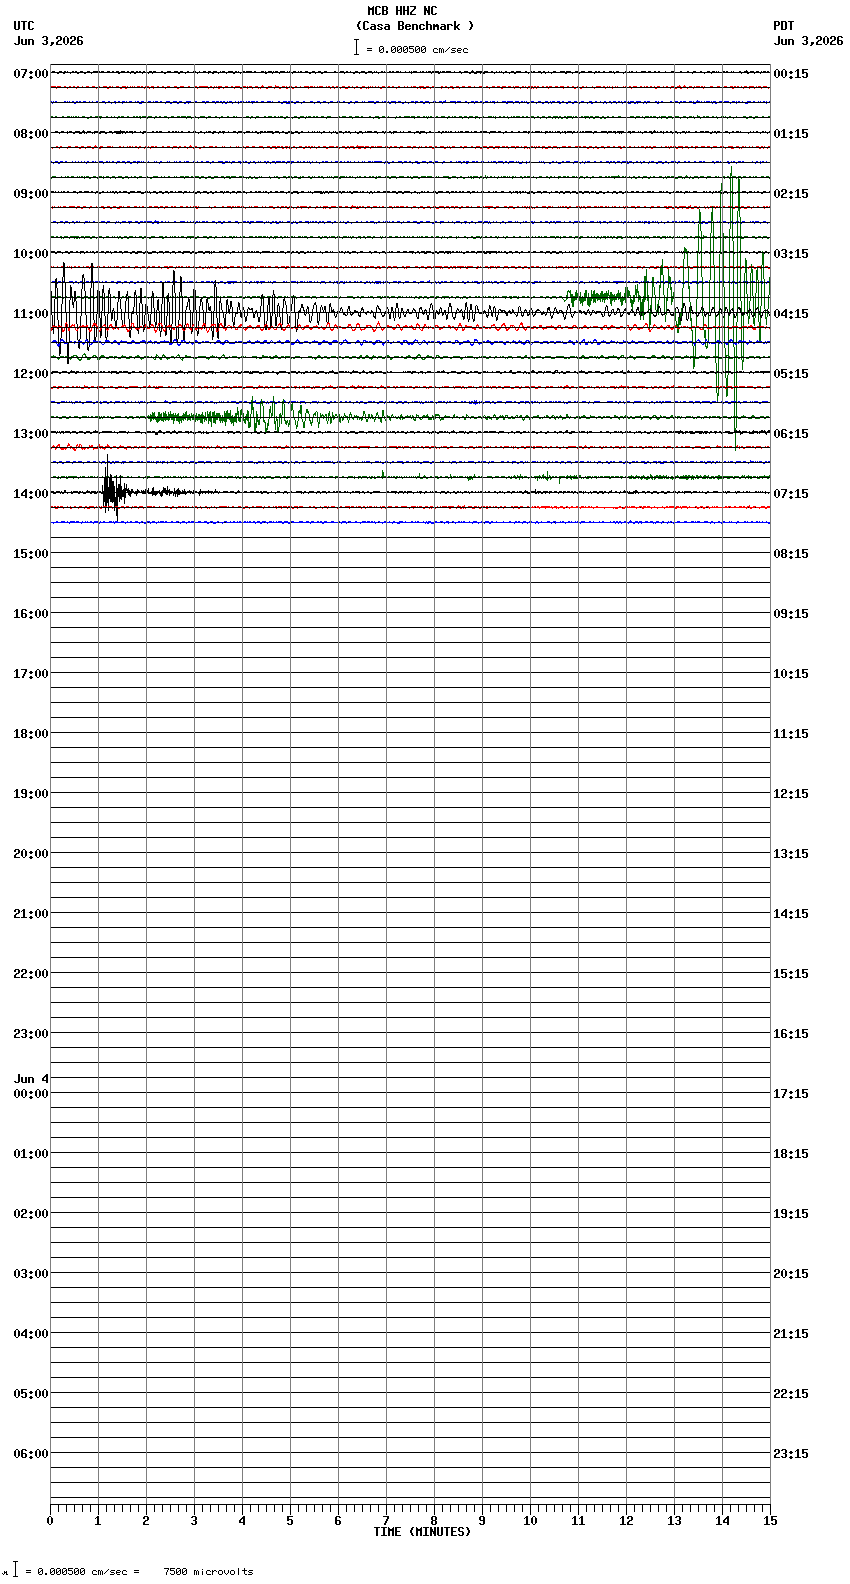Screen dimensions: 850x1584
Task: Click the 'TIME (MINUTES)' axis label
Action: click(x=422, y=1532)
